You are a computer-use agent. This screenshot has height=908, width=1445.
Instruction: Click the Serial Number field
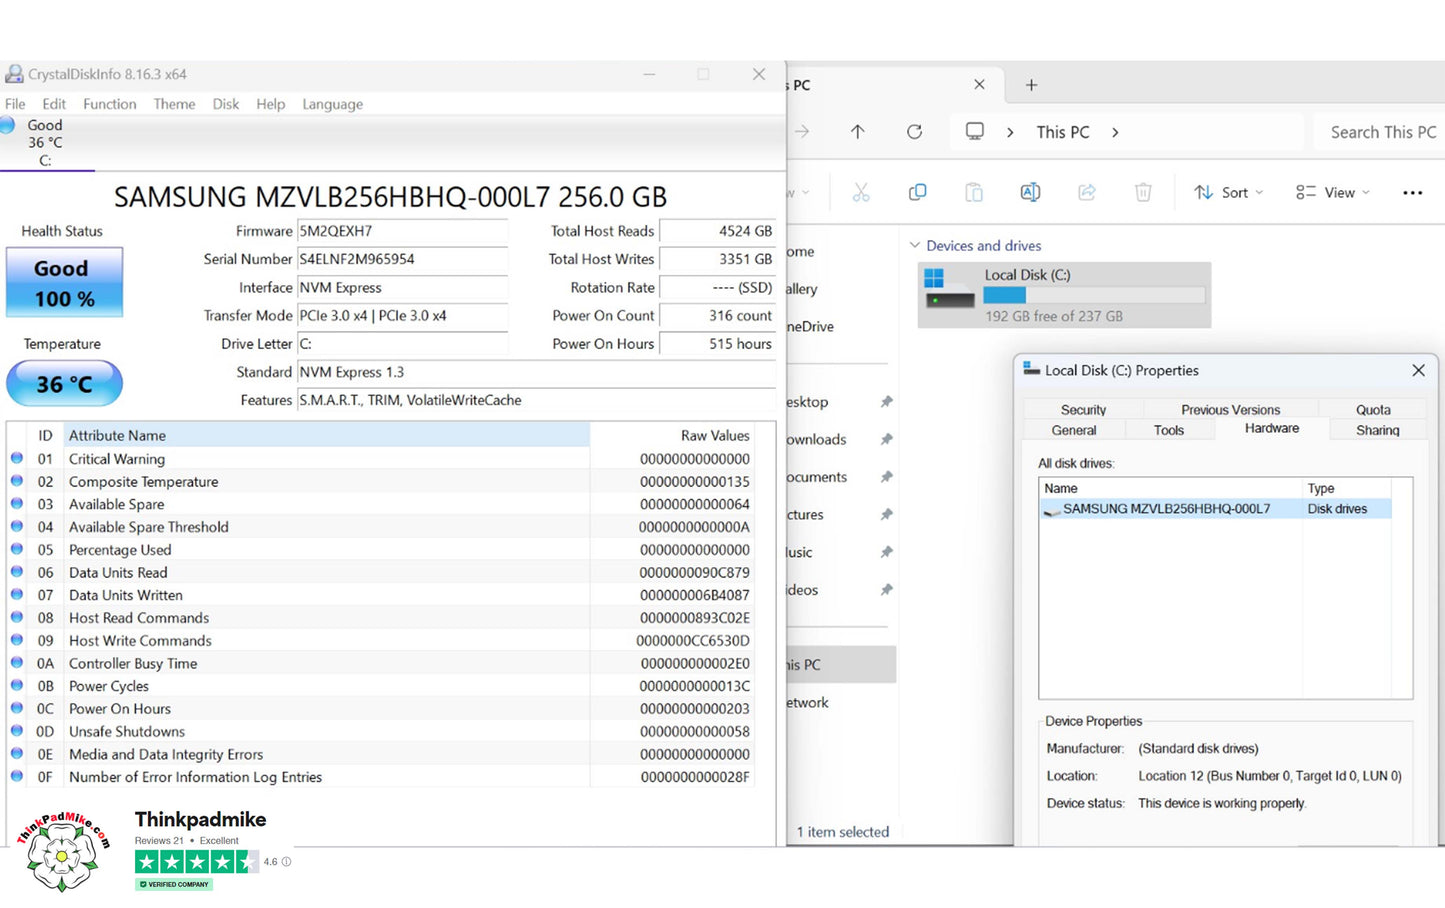coord(402,259)
